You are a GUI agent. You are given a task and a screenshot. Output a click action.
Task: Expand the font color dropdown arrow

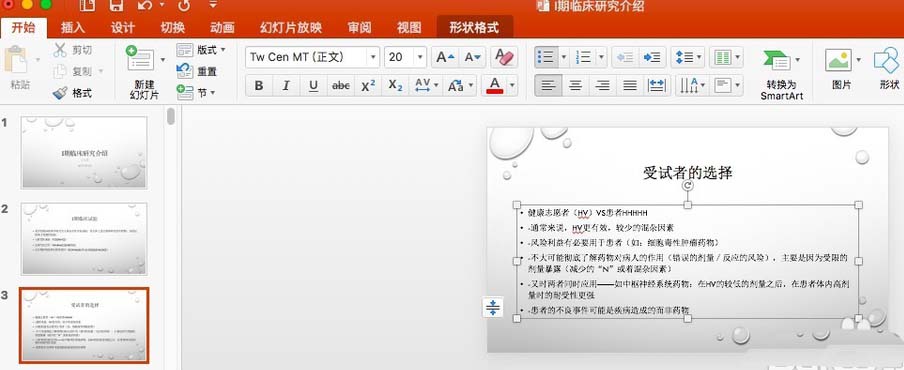pyautogui.click(x=512, y=86)
